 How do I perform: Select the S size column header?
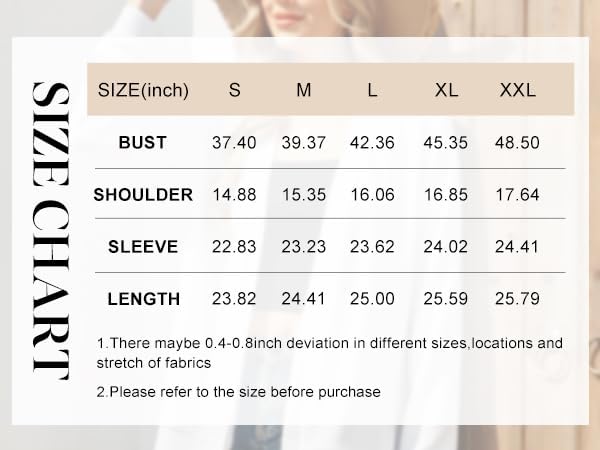tap(235, 90)
